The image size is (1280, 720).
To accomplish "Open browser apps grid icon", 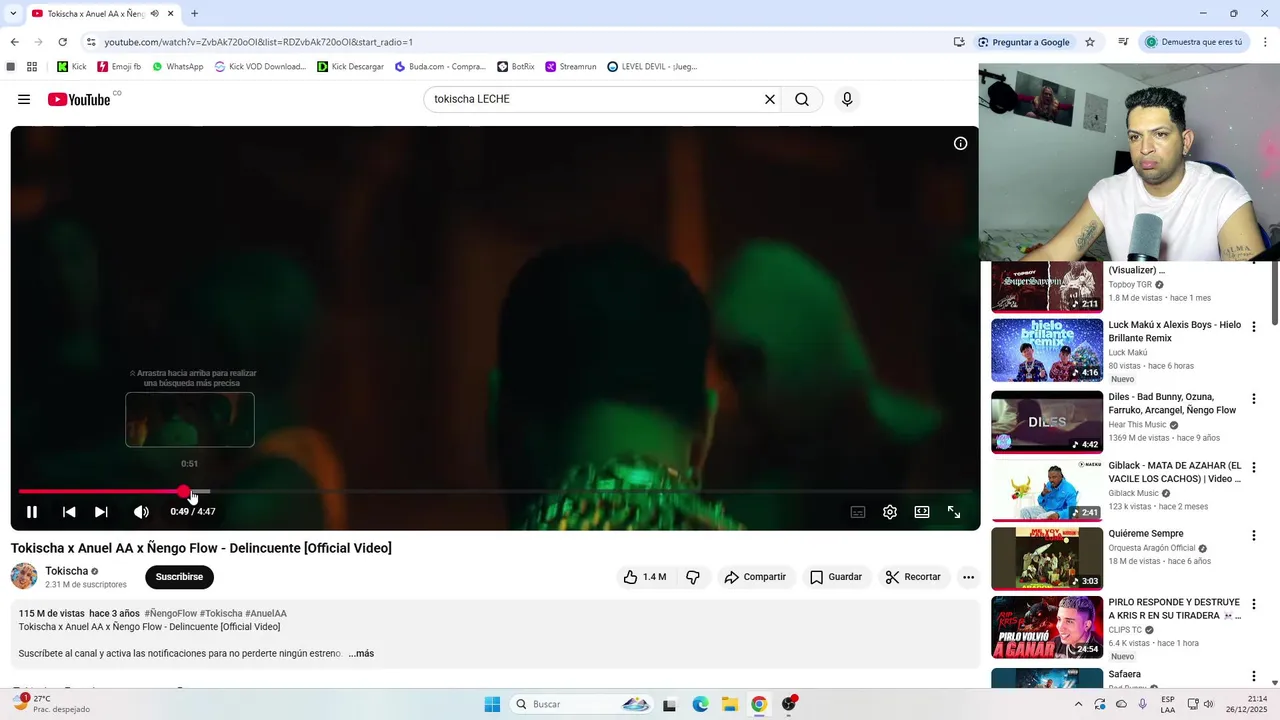I will 32,66.
